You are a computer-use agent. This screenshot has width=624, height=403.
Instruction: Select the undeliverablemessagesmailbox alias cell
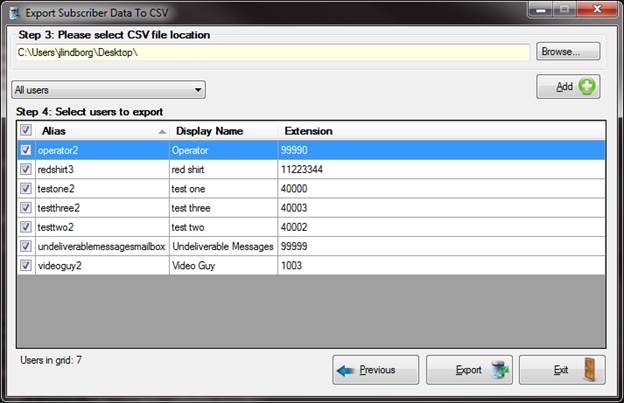point(102,246)
